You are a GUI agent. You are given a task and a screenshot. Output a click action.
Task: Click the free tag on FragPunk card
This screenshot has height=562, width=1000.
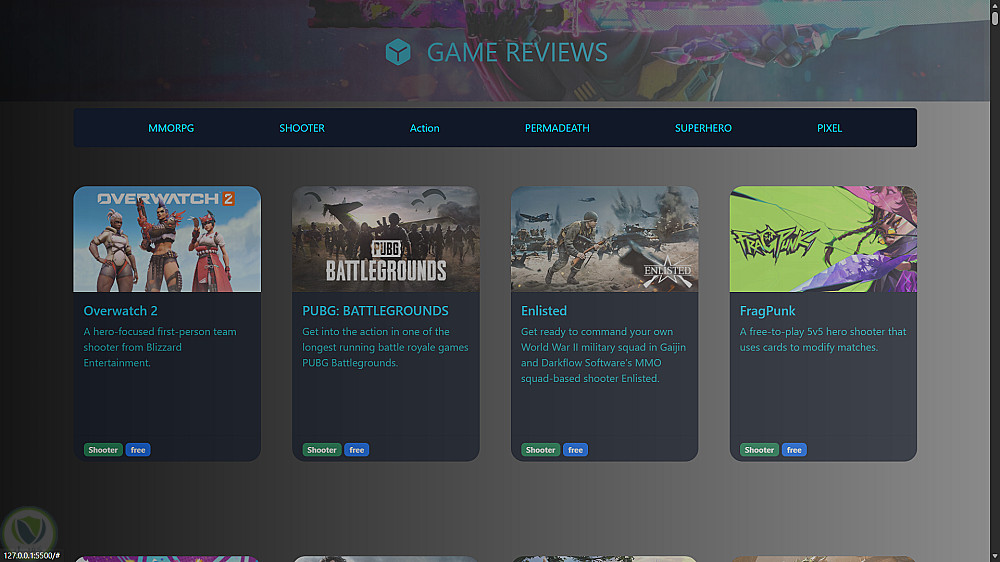tap(794, 450)
